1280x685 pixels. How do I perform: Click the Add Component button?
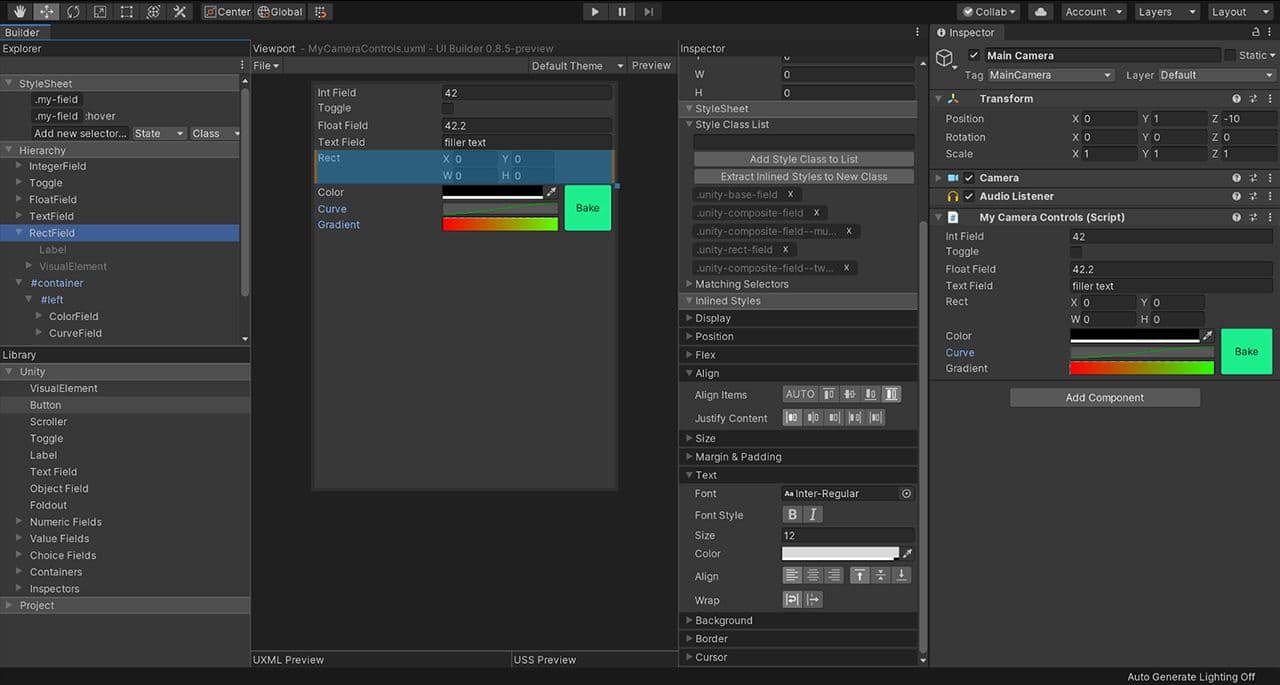(1104, 398)
